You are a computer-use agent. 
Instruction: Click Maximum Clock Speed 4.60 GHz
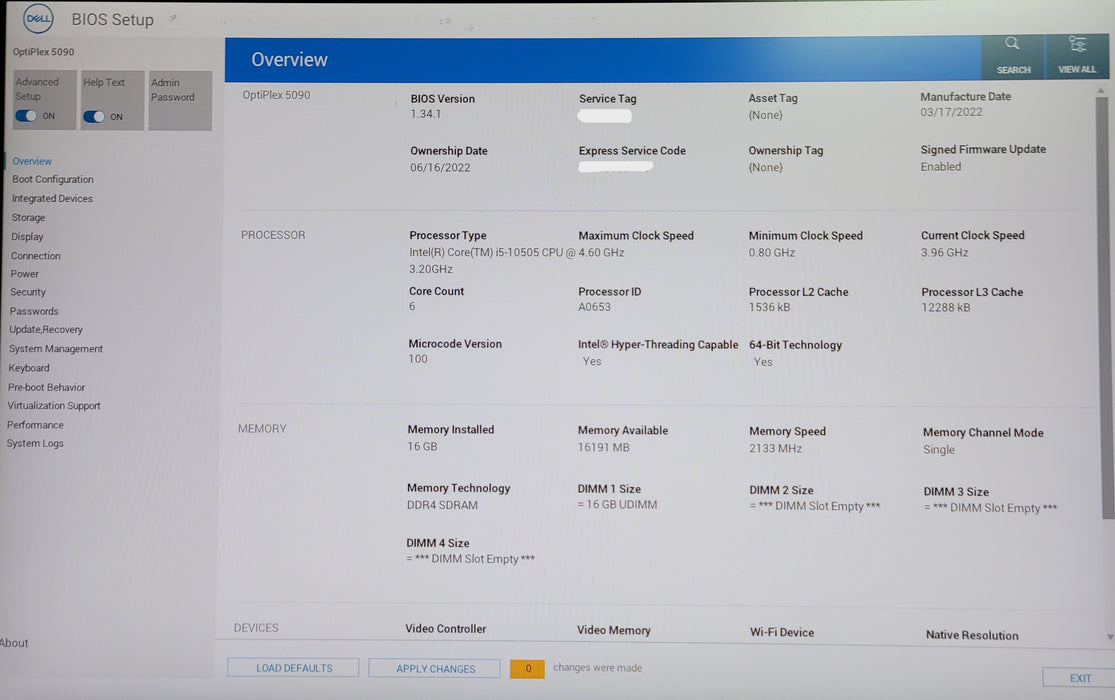tap(601, 253)
